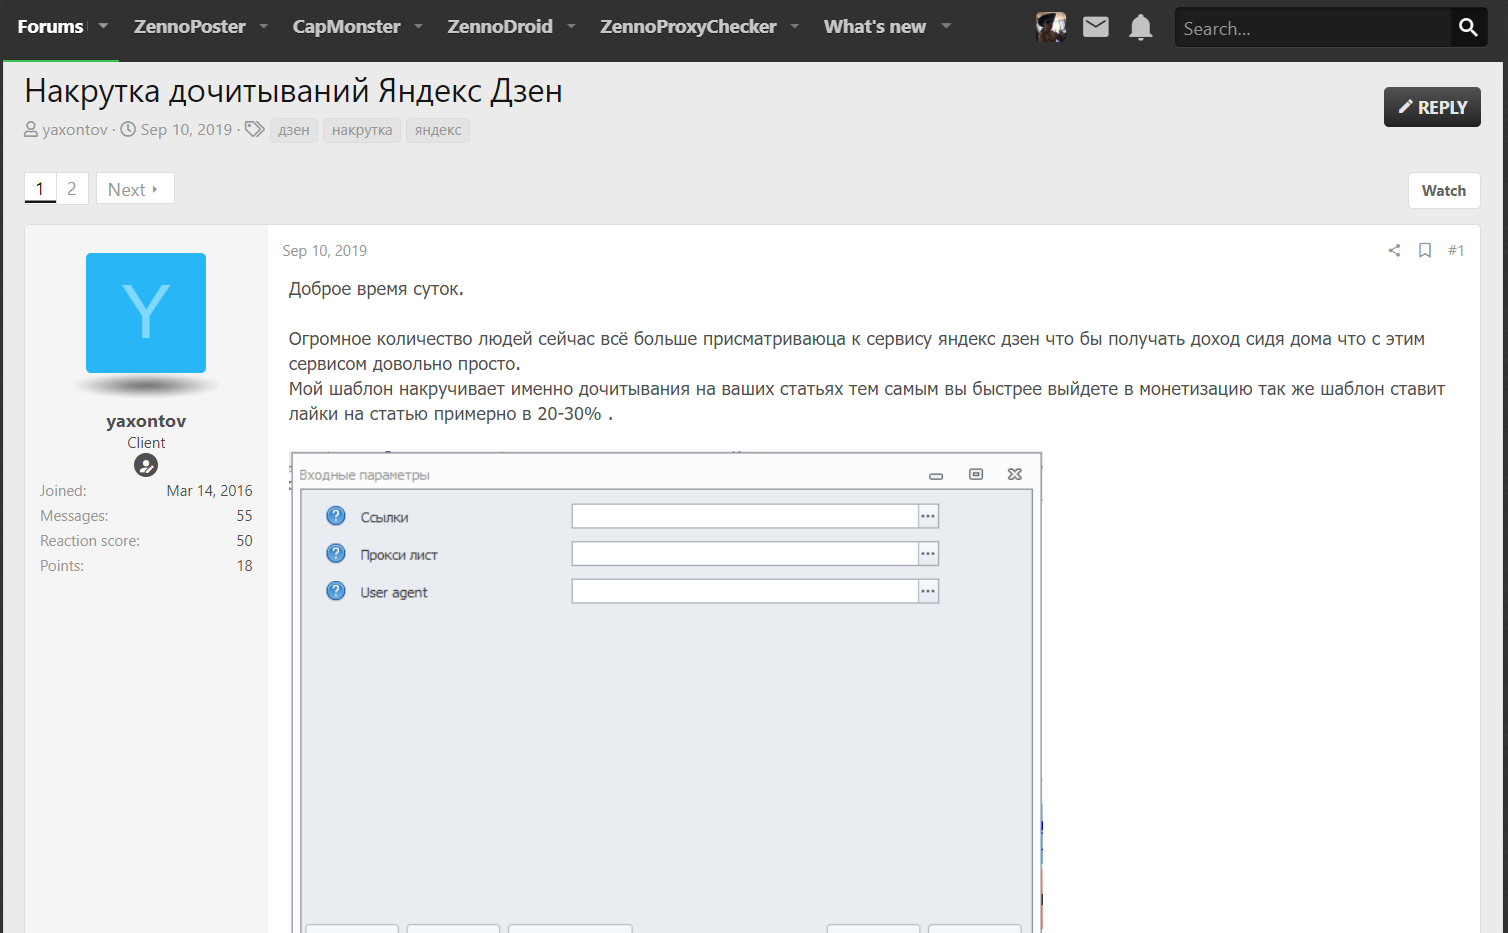The height and width of the screenshot is (933, 1508).
Task: Expand the What's new dropdown arrow
Action: click(946, 26)
